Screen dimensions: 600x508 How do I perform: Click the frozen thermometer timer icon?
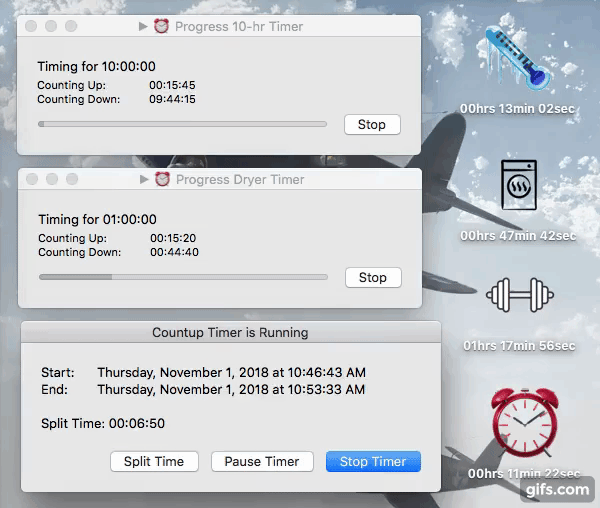[x=517, y=61]
